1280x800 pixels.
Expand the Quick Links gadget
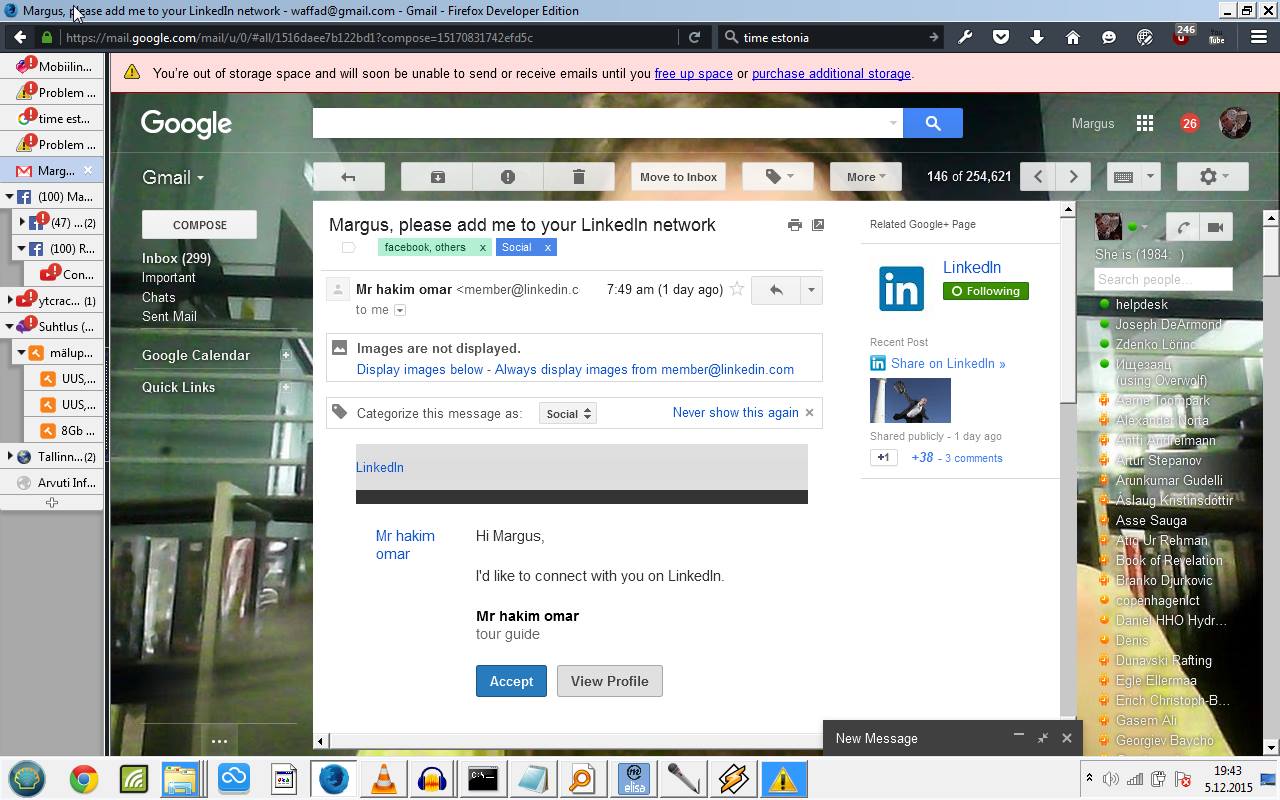[286, 387]
